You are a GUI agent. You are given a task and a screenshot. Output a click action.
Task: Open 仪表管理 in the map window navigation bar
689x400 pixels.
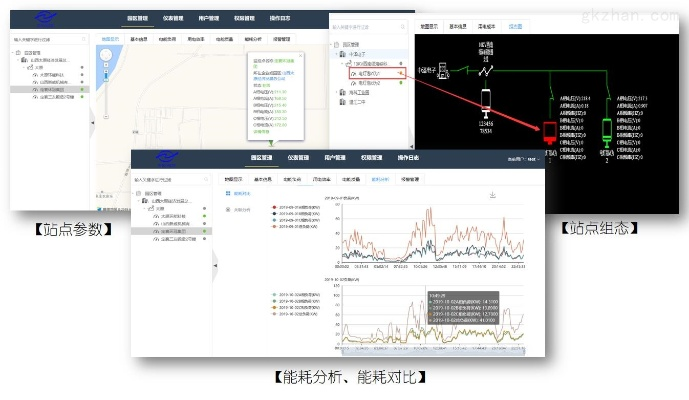click(x=172, y=19)
